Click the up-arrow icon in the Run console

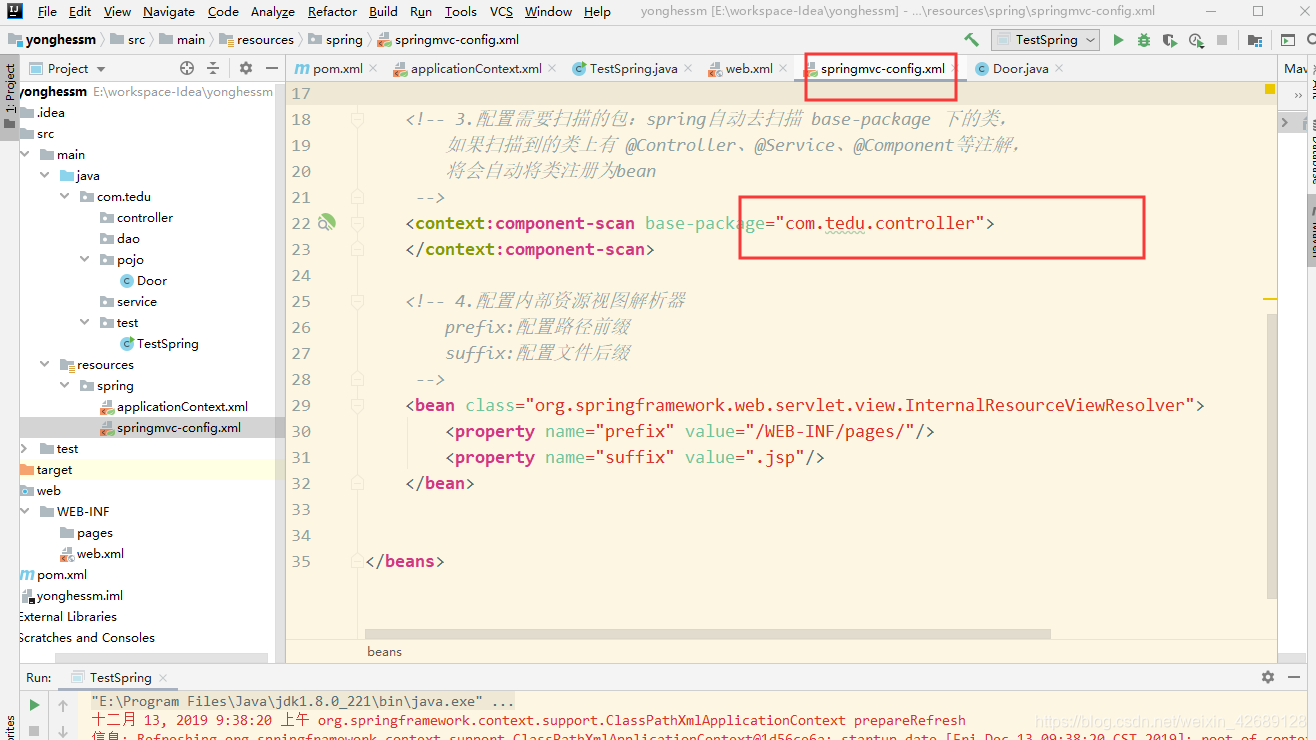coord(63,705)
